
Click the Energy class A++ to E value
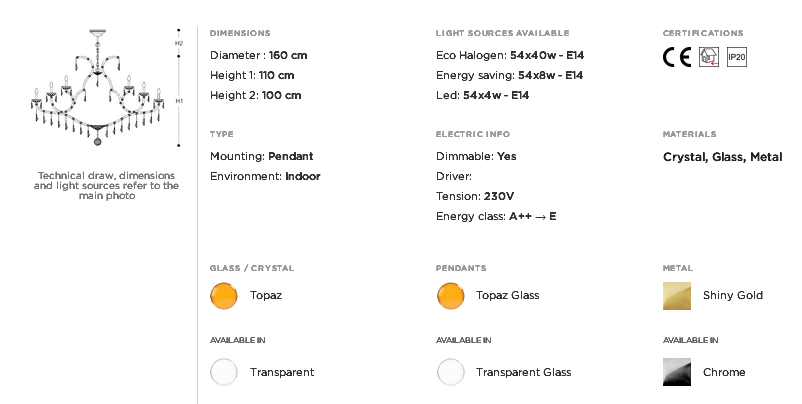pyautogui.click(x=532, y=216)
